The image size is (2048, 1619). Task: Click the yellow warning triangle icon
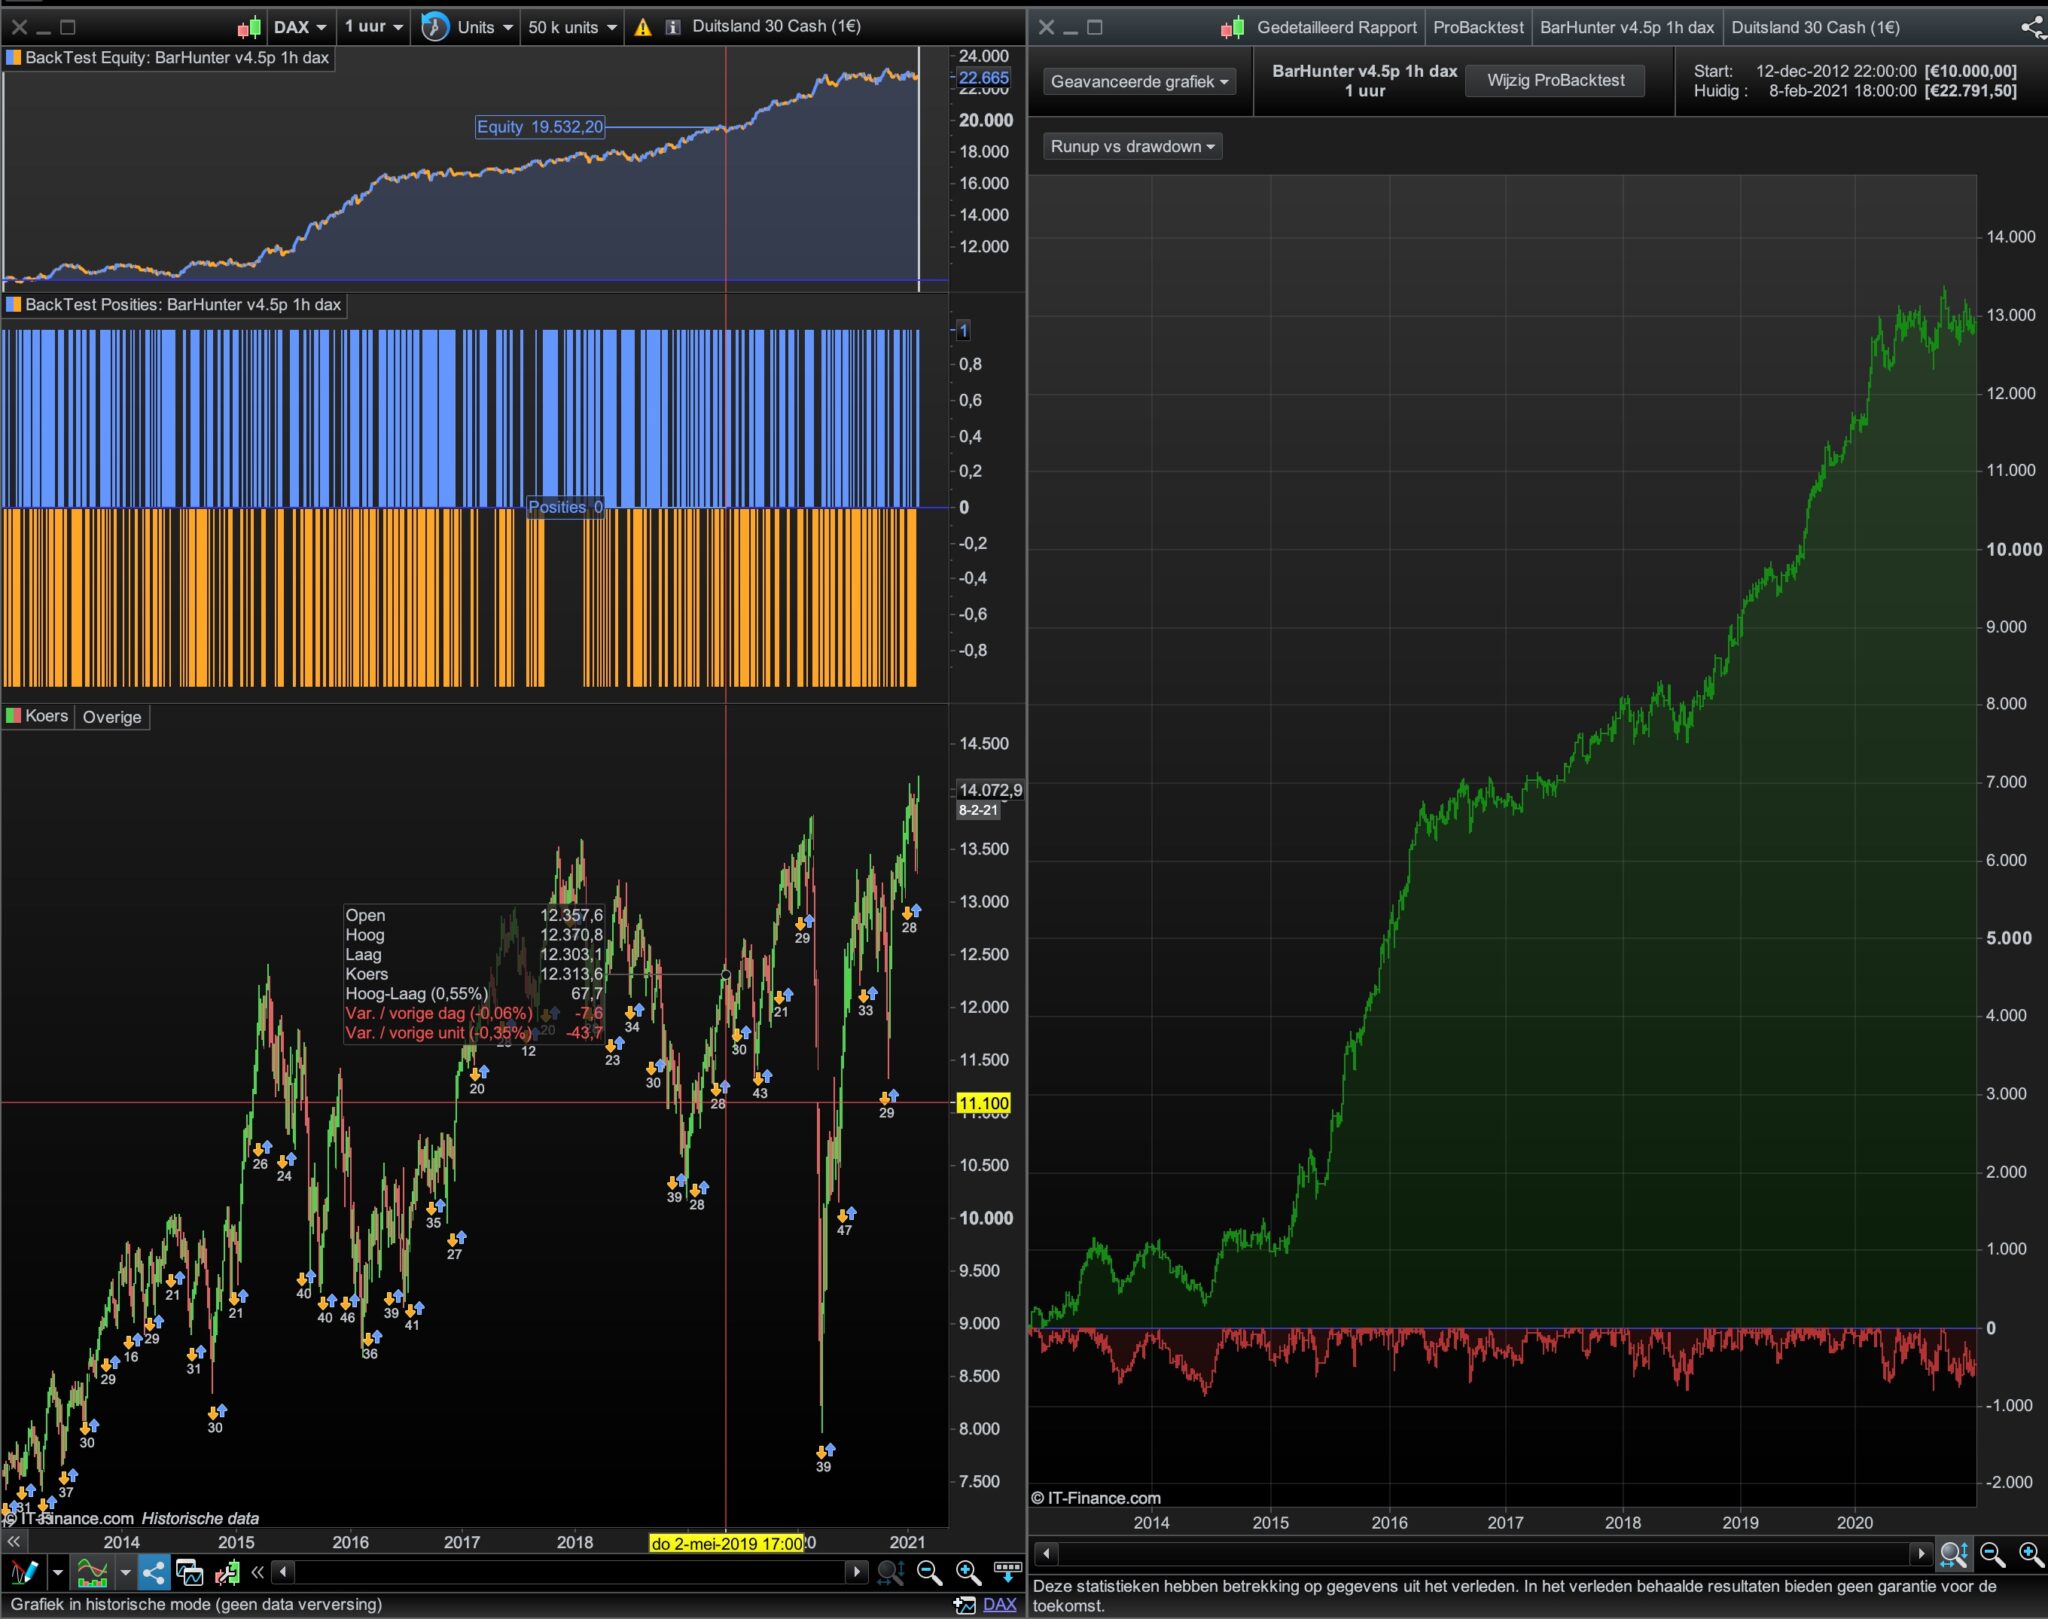tap(643, 27)
